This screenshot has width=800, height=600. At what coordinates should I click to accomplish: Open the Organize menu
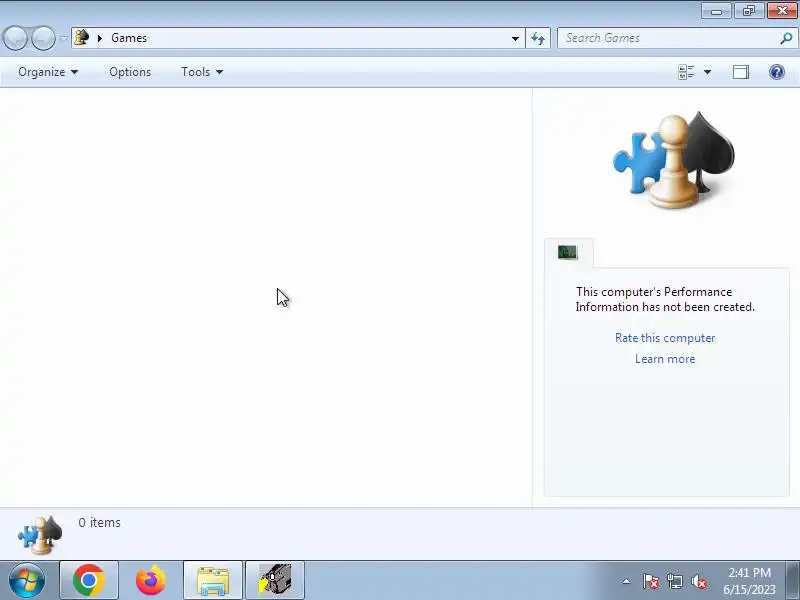tap(48, 72)
